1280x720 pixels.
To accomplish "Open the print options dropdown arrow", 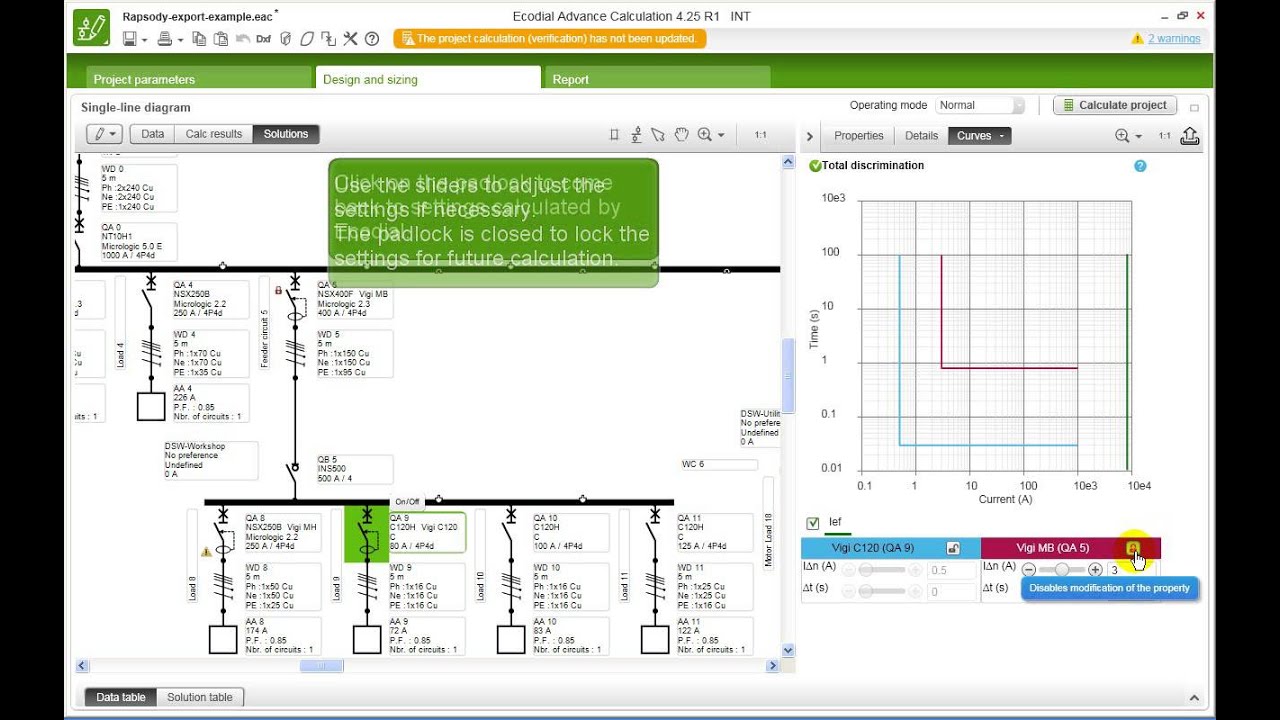I will [180, 40].
